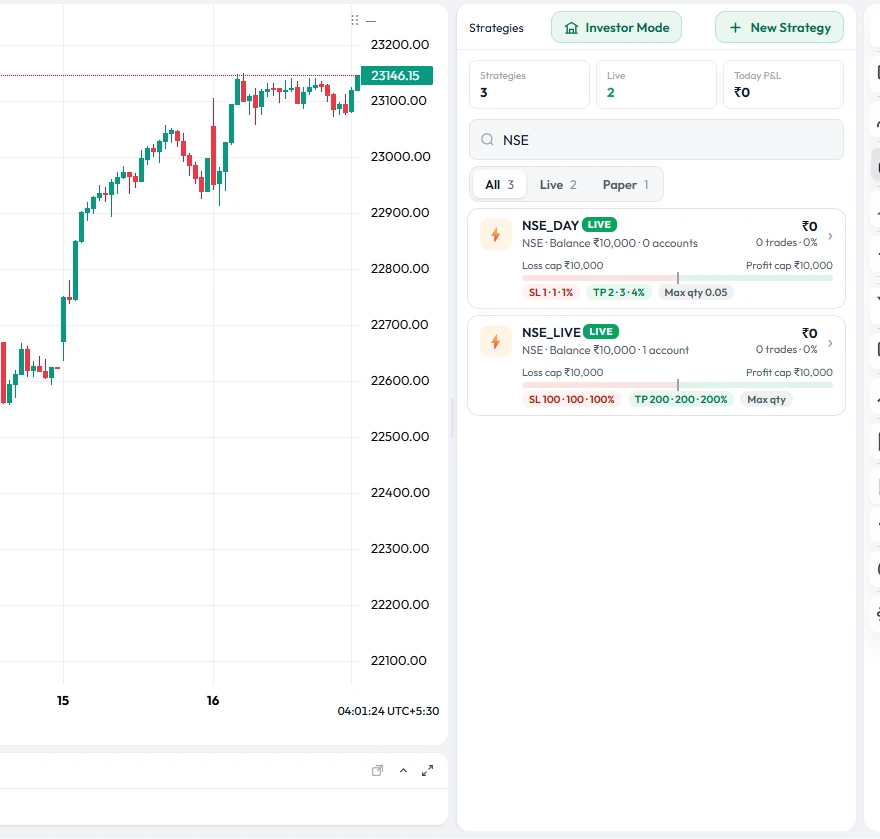Click the chart clock 04:01:24 UTC+5:30
Viewport: 880px width, 839px height.
pyautogui.click(x=388, y=711)
